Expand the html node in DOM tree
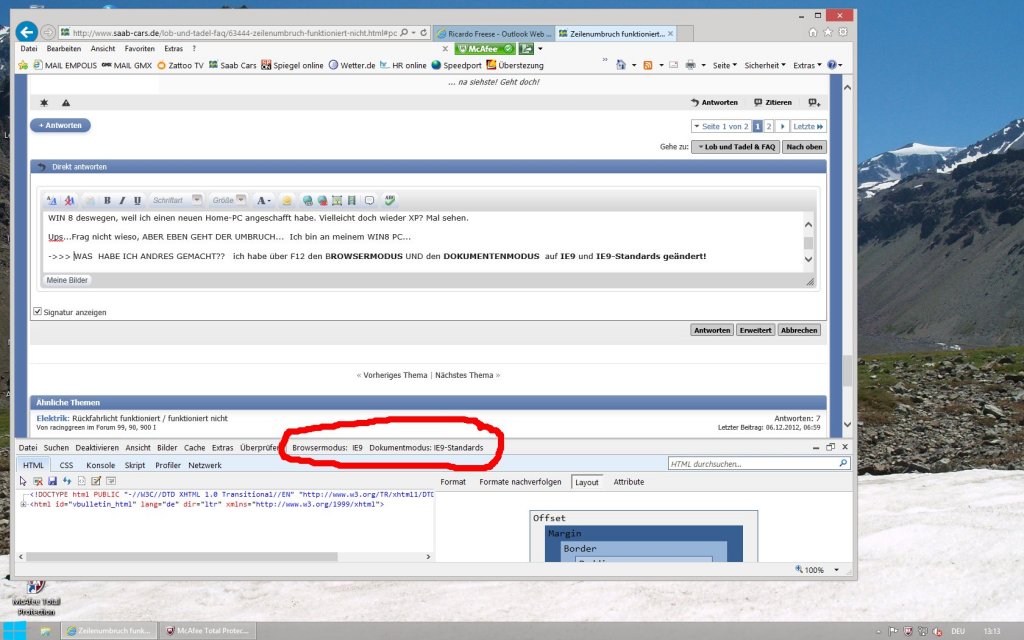The height and width of the screenshot is (640, 1024). point(24,504)
